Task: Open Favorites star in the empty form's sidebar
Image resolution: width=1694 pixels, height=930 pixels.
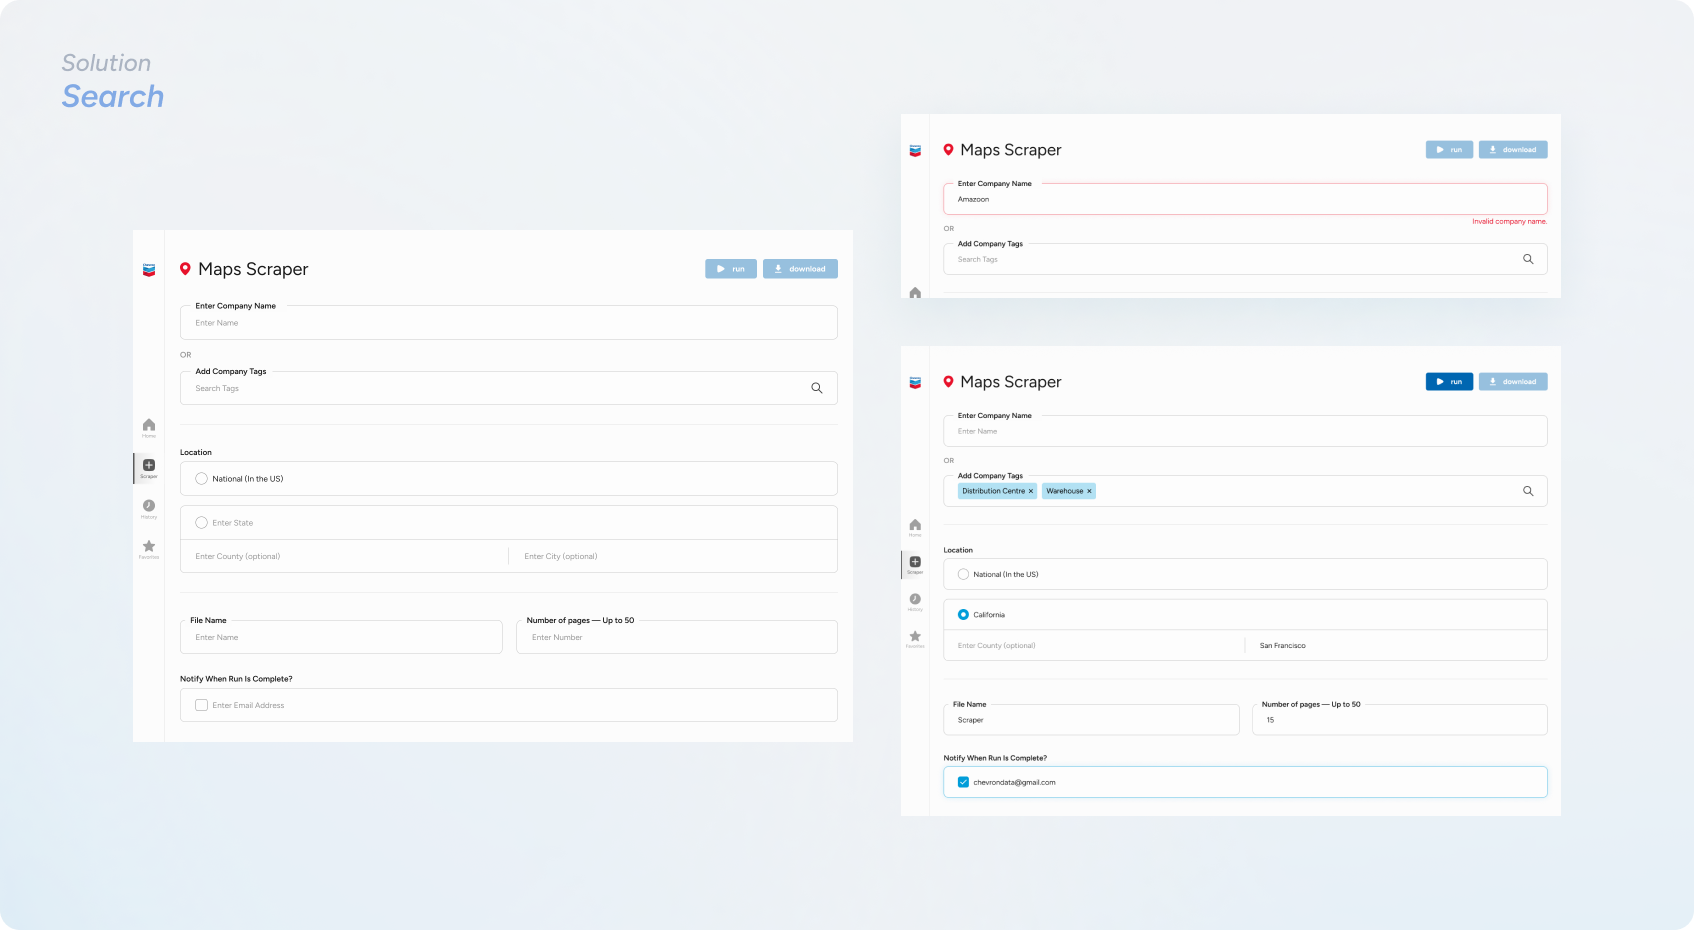Action: pos(149,547)
